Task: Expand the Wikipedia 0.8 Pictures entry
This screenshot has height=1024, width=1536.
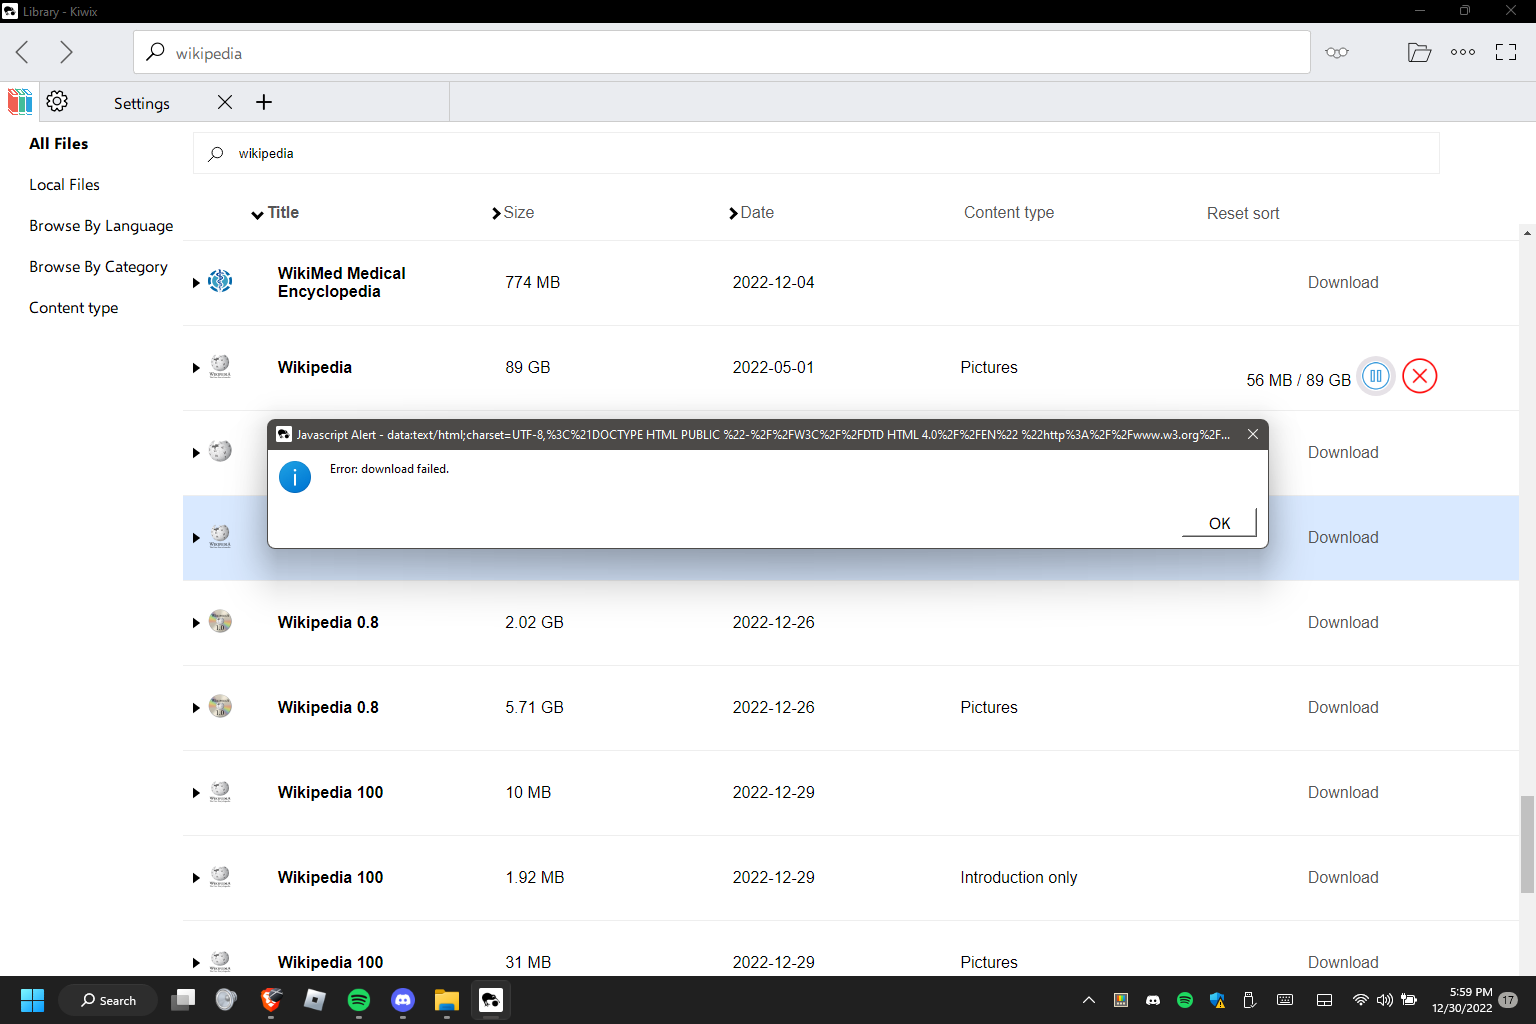Action: (x=196, y=707)
